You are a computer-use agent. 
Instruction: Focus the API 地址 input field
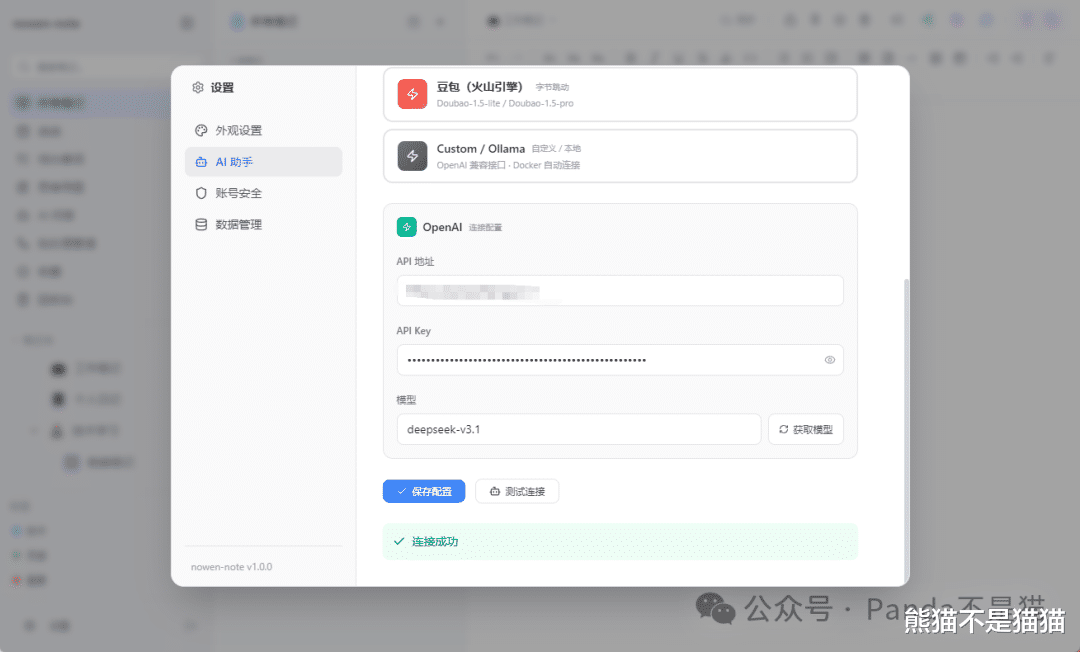coord(620,291)
